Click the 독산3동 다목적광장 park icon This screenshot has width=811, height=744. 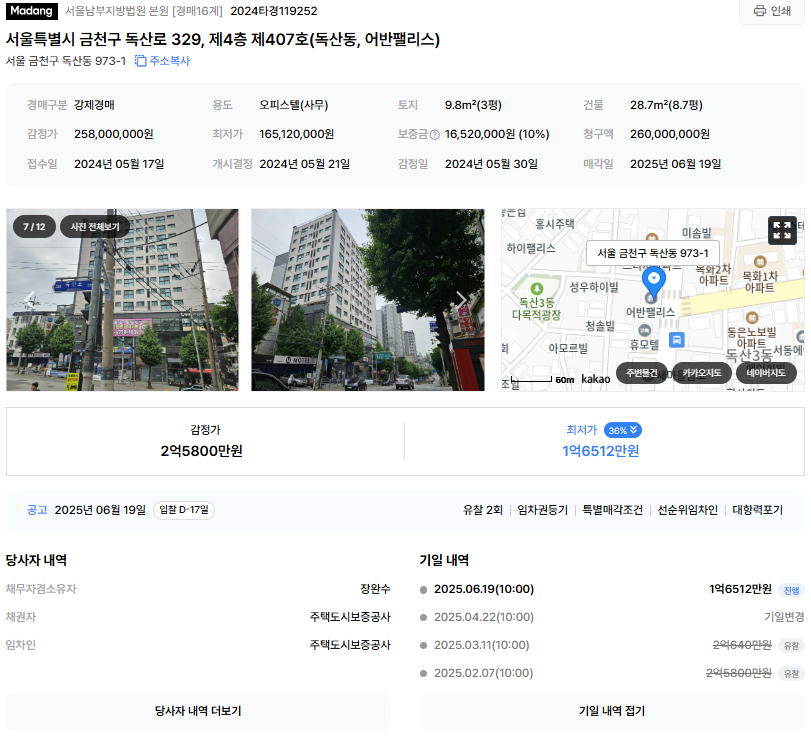537,289
